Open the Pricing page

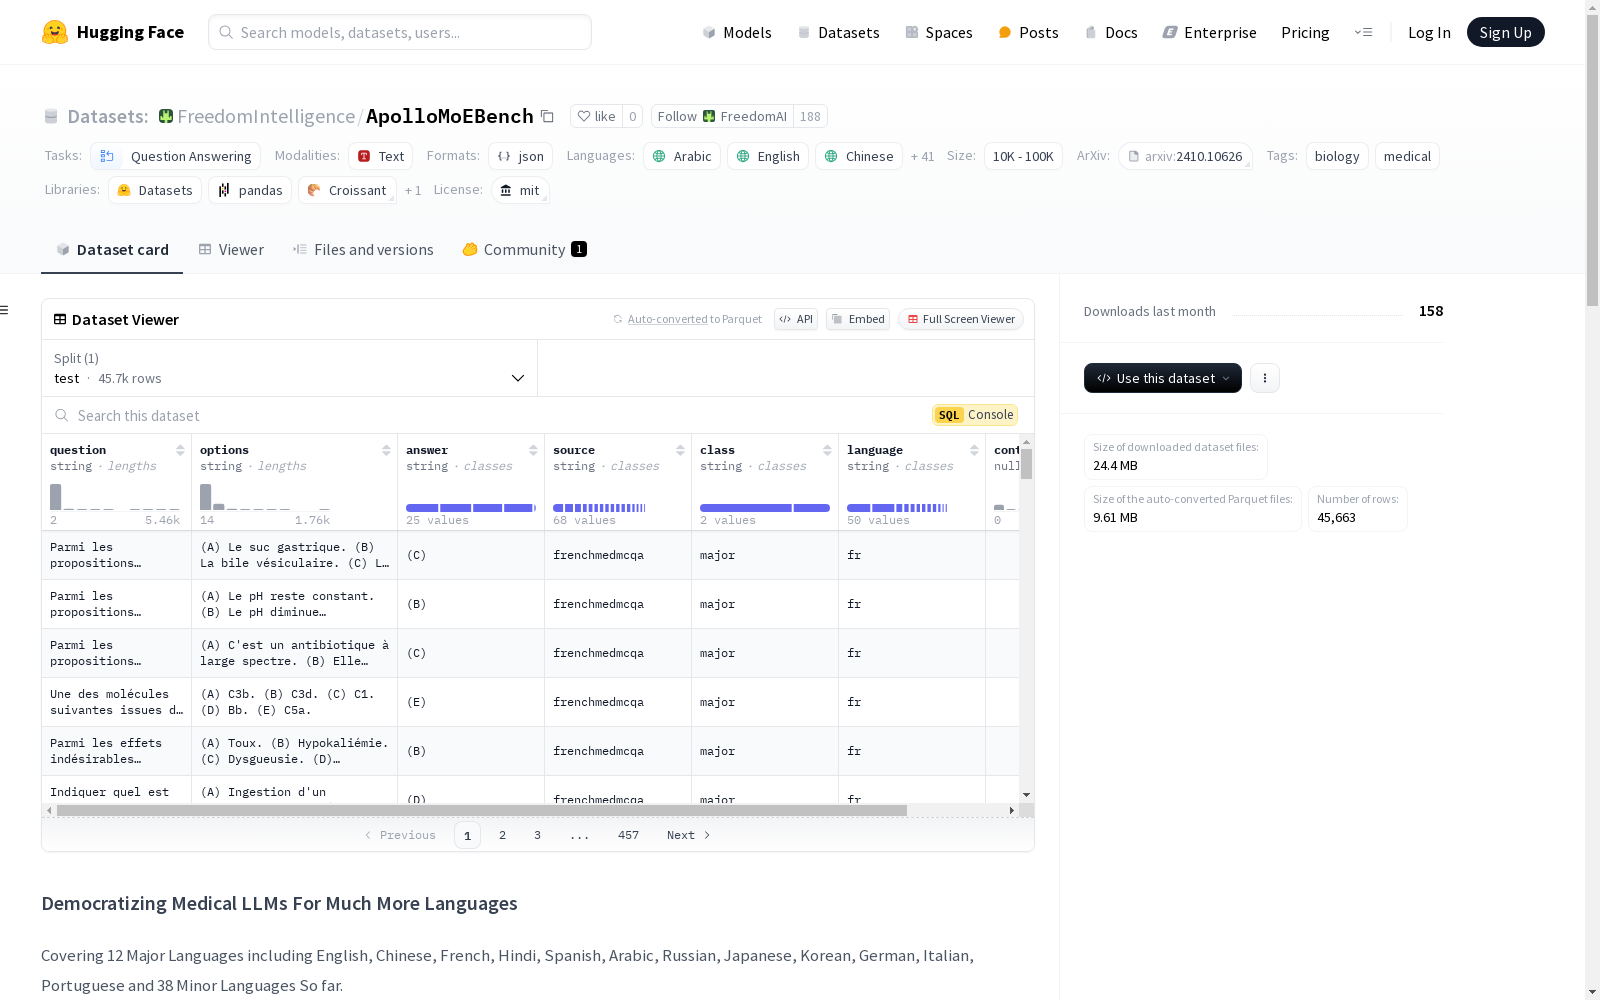[1305, 32]
